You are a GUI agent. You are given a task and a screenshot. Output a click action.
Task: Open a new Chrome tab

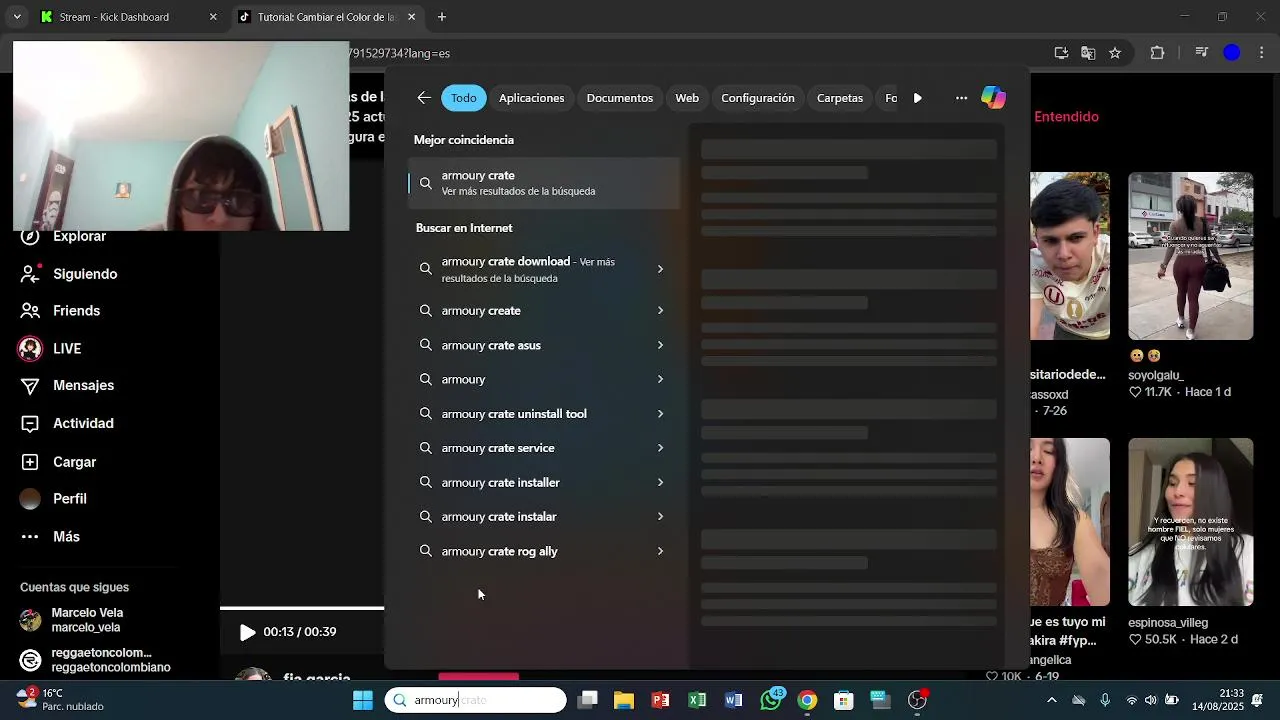(442, 17)
